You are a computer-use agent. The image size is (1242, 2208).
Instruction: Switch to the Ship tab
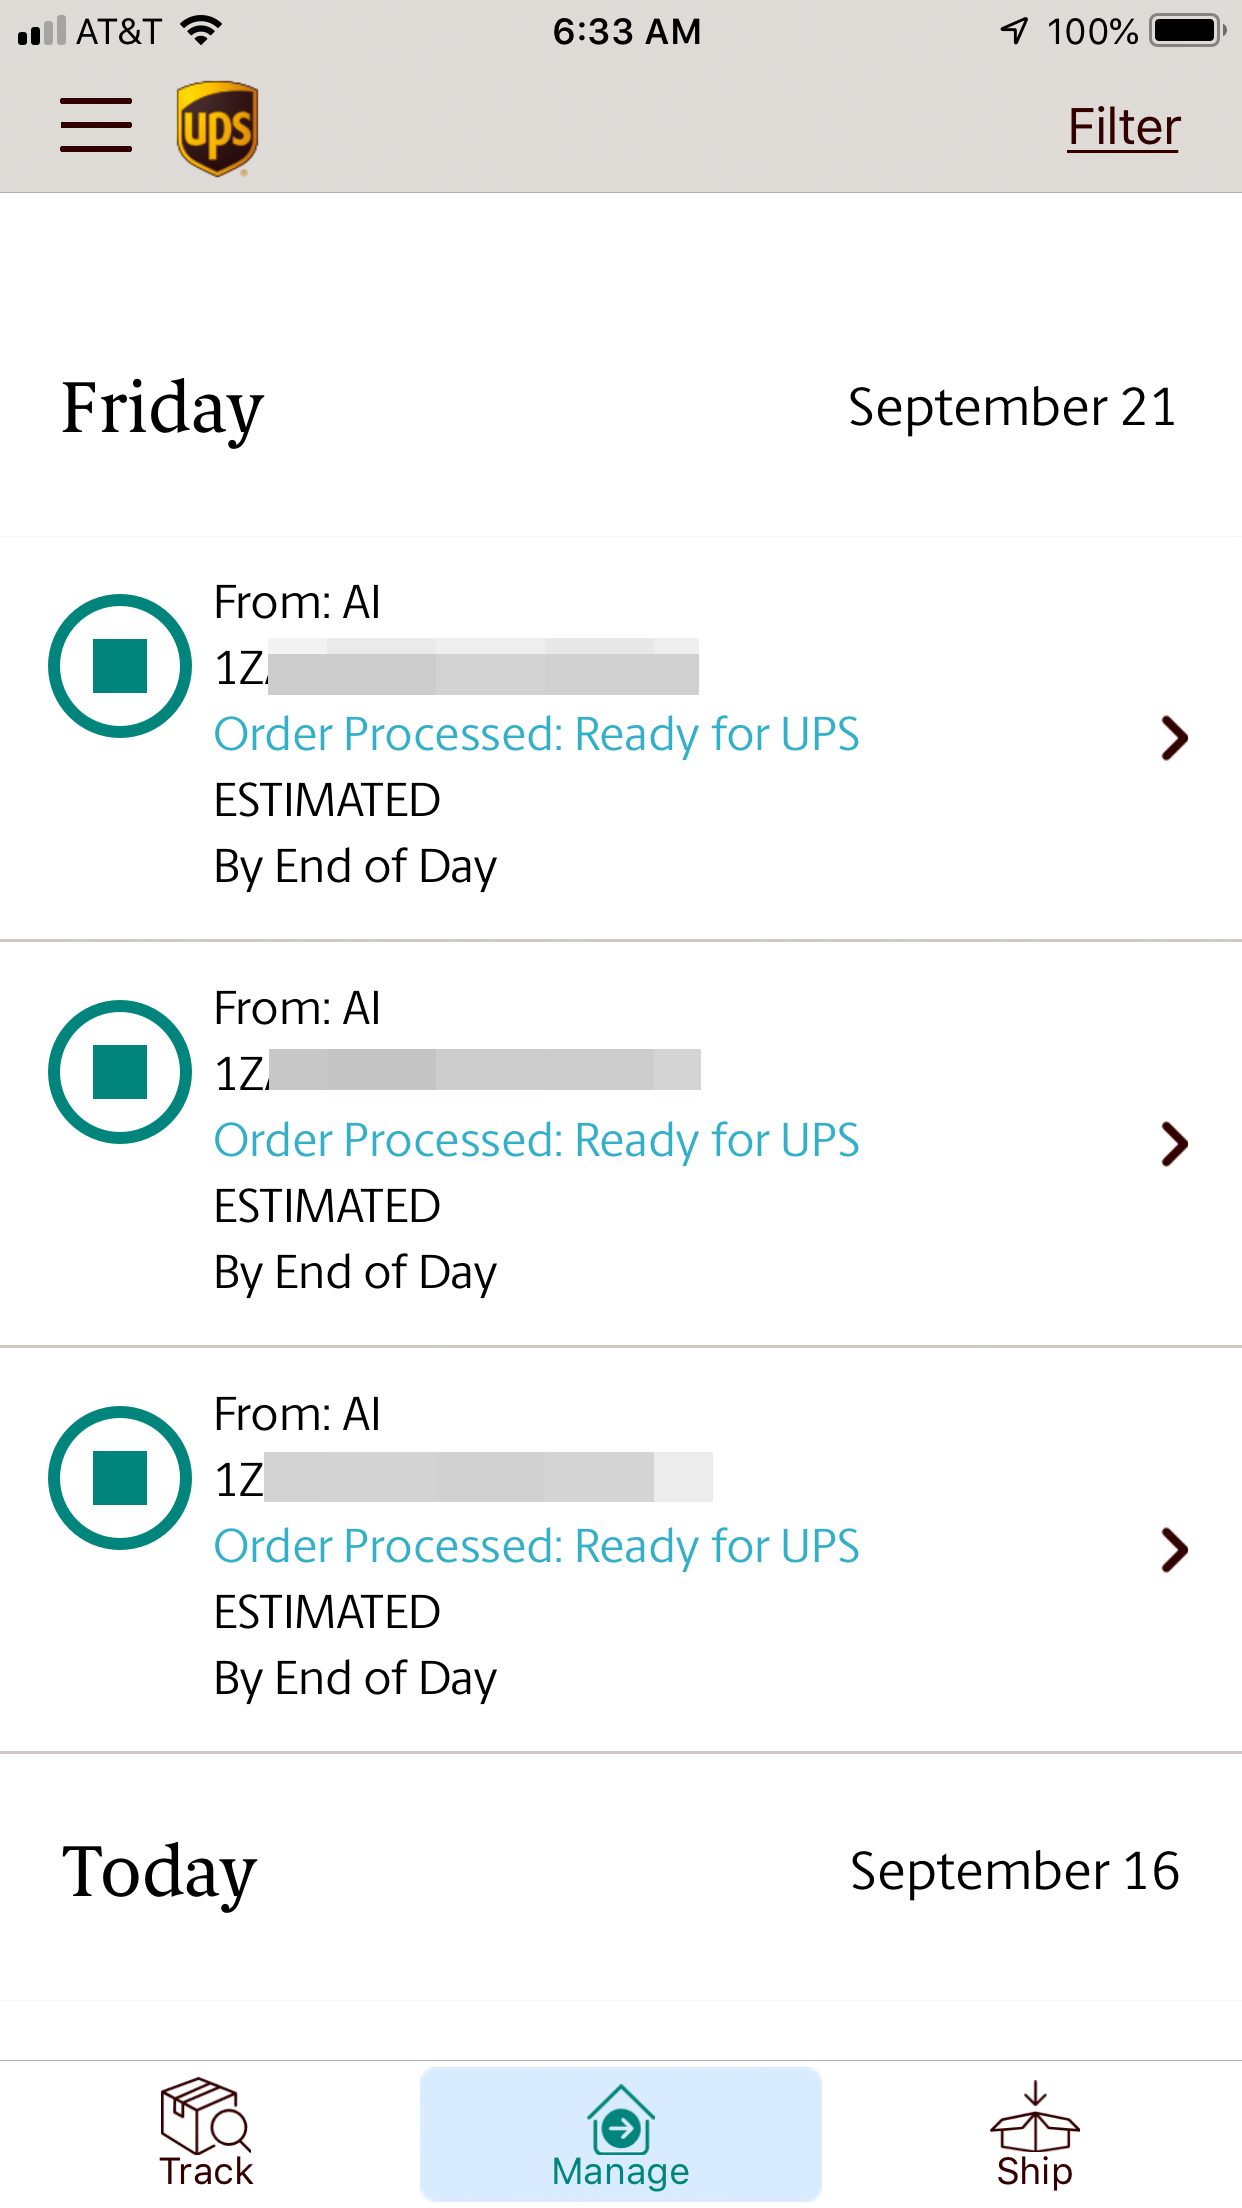[1035, 2134]
